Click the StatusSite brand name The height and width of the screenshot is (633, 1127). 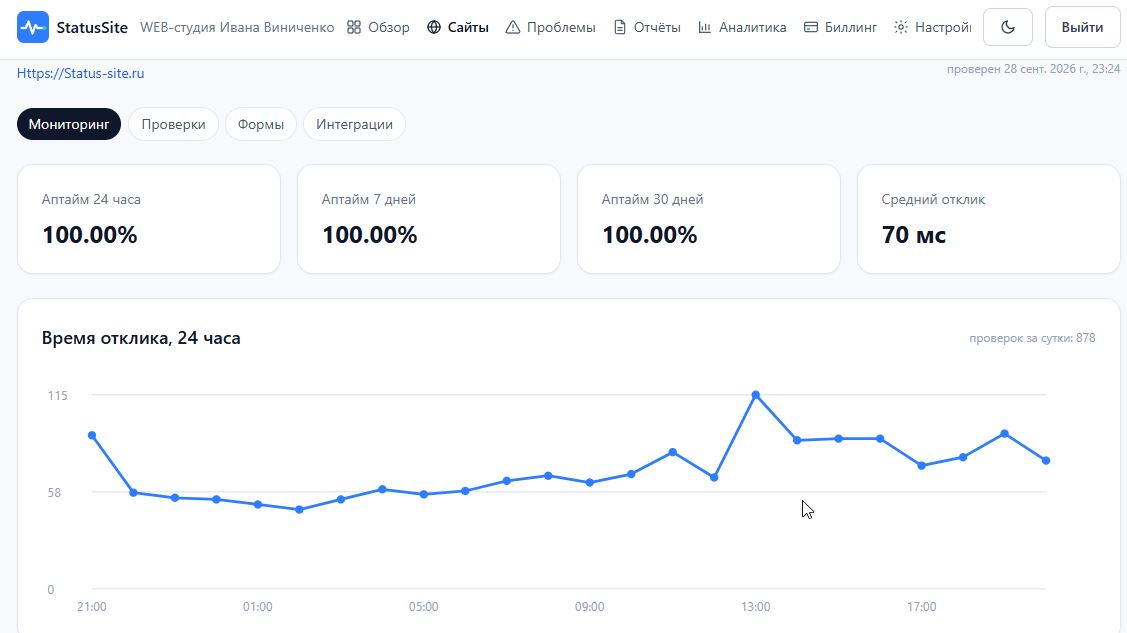click(92, 27)
